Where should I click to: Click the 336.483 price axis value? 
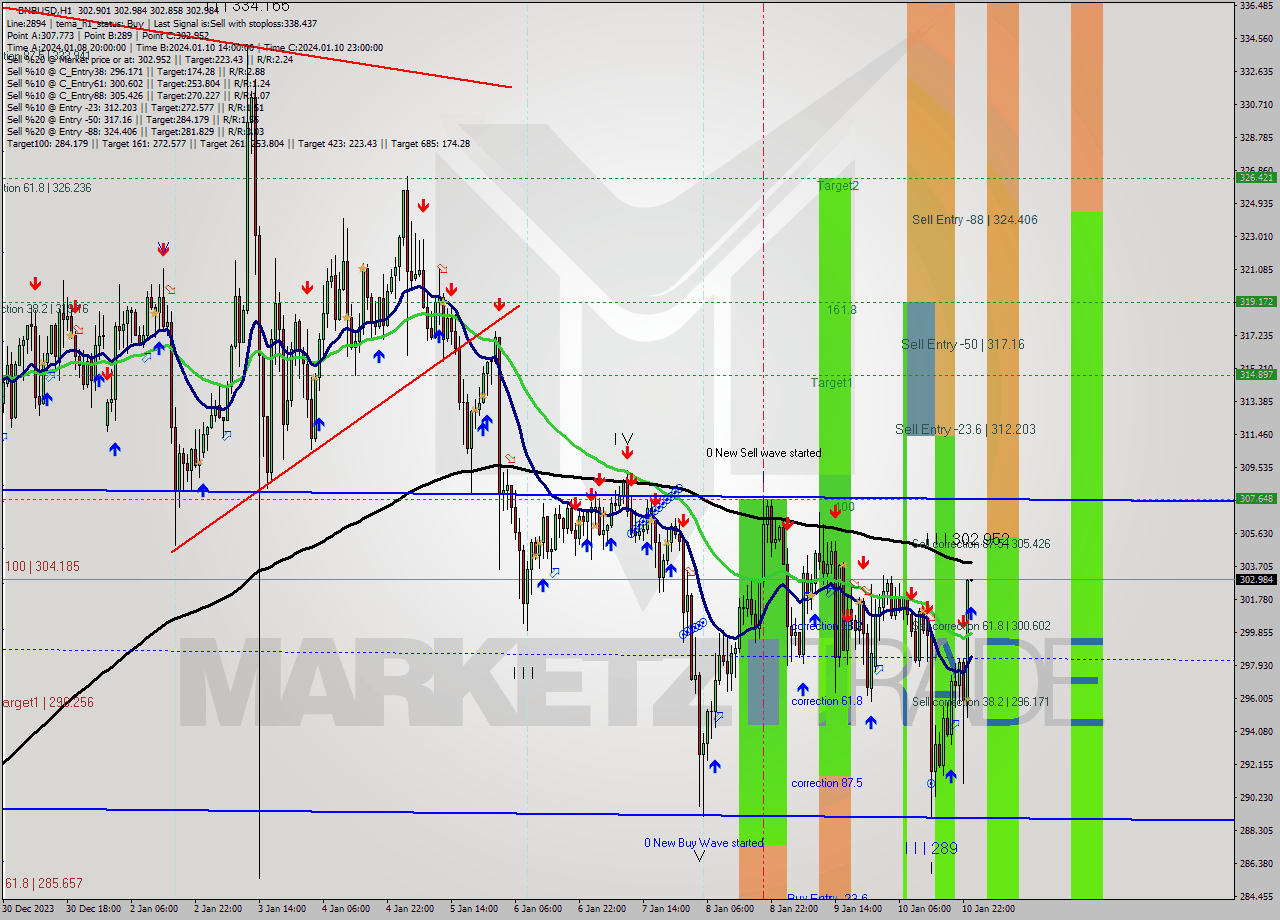click(1255, 6)
